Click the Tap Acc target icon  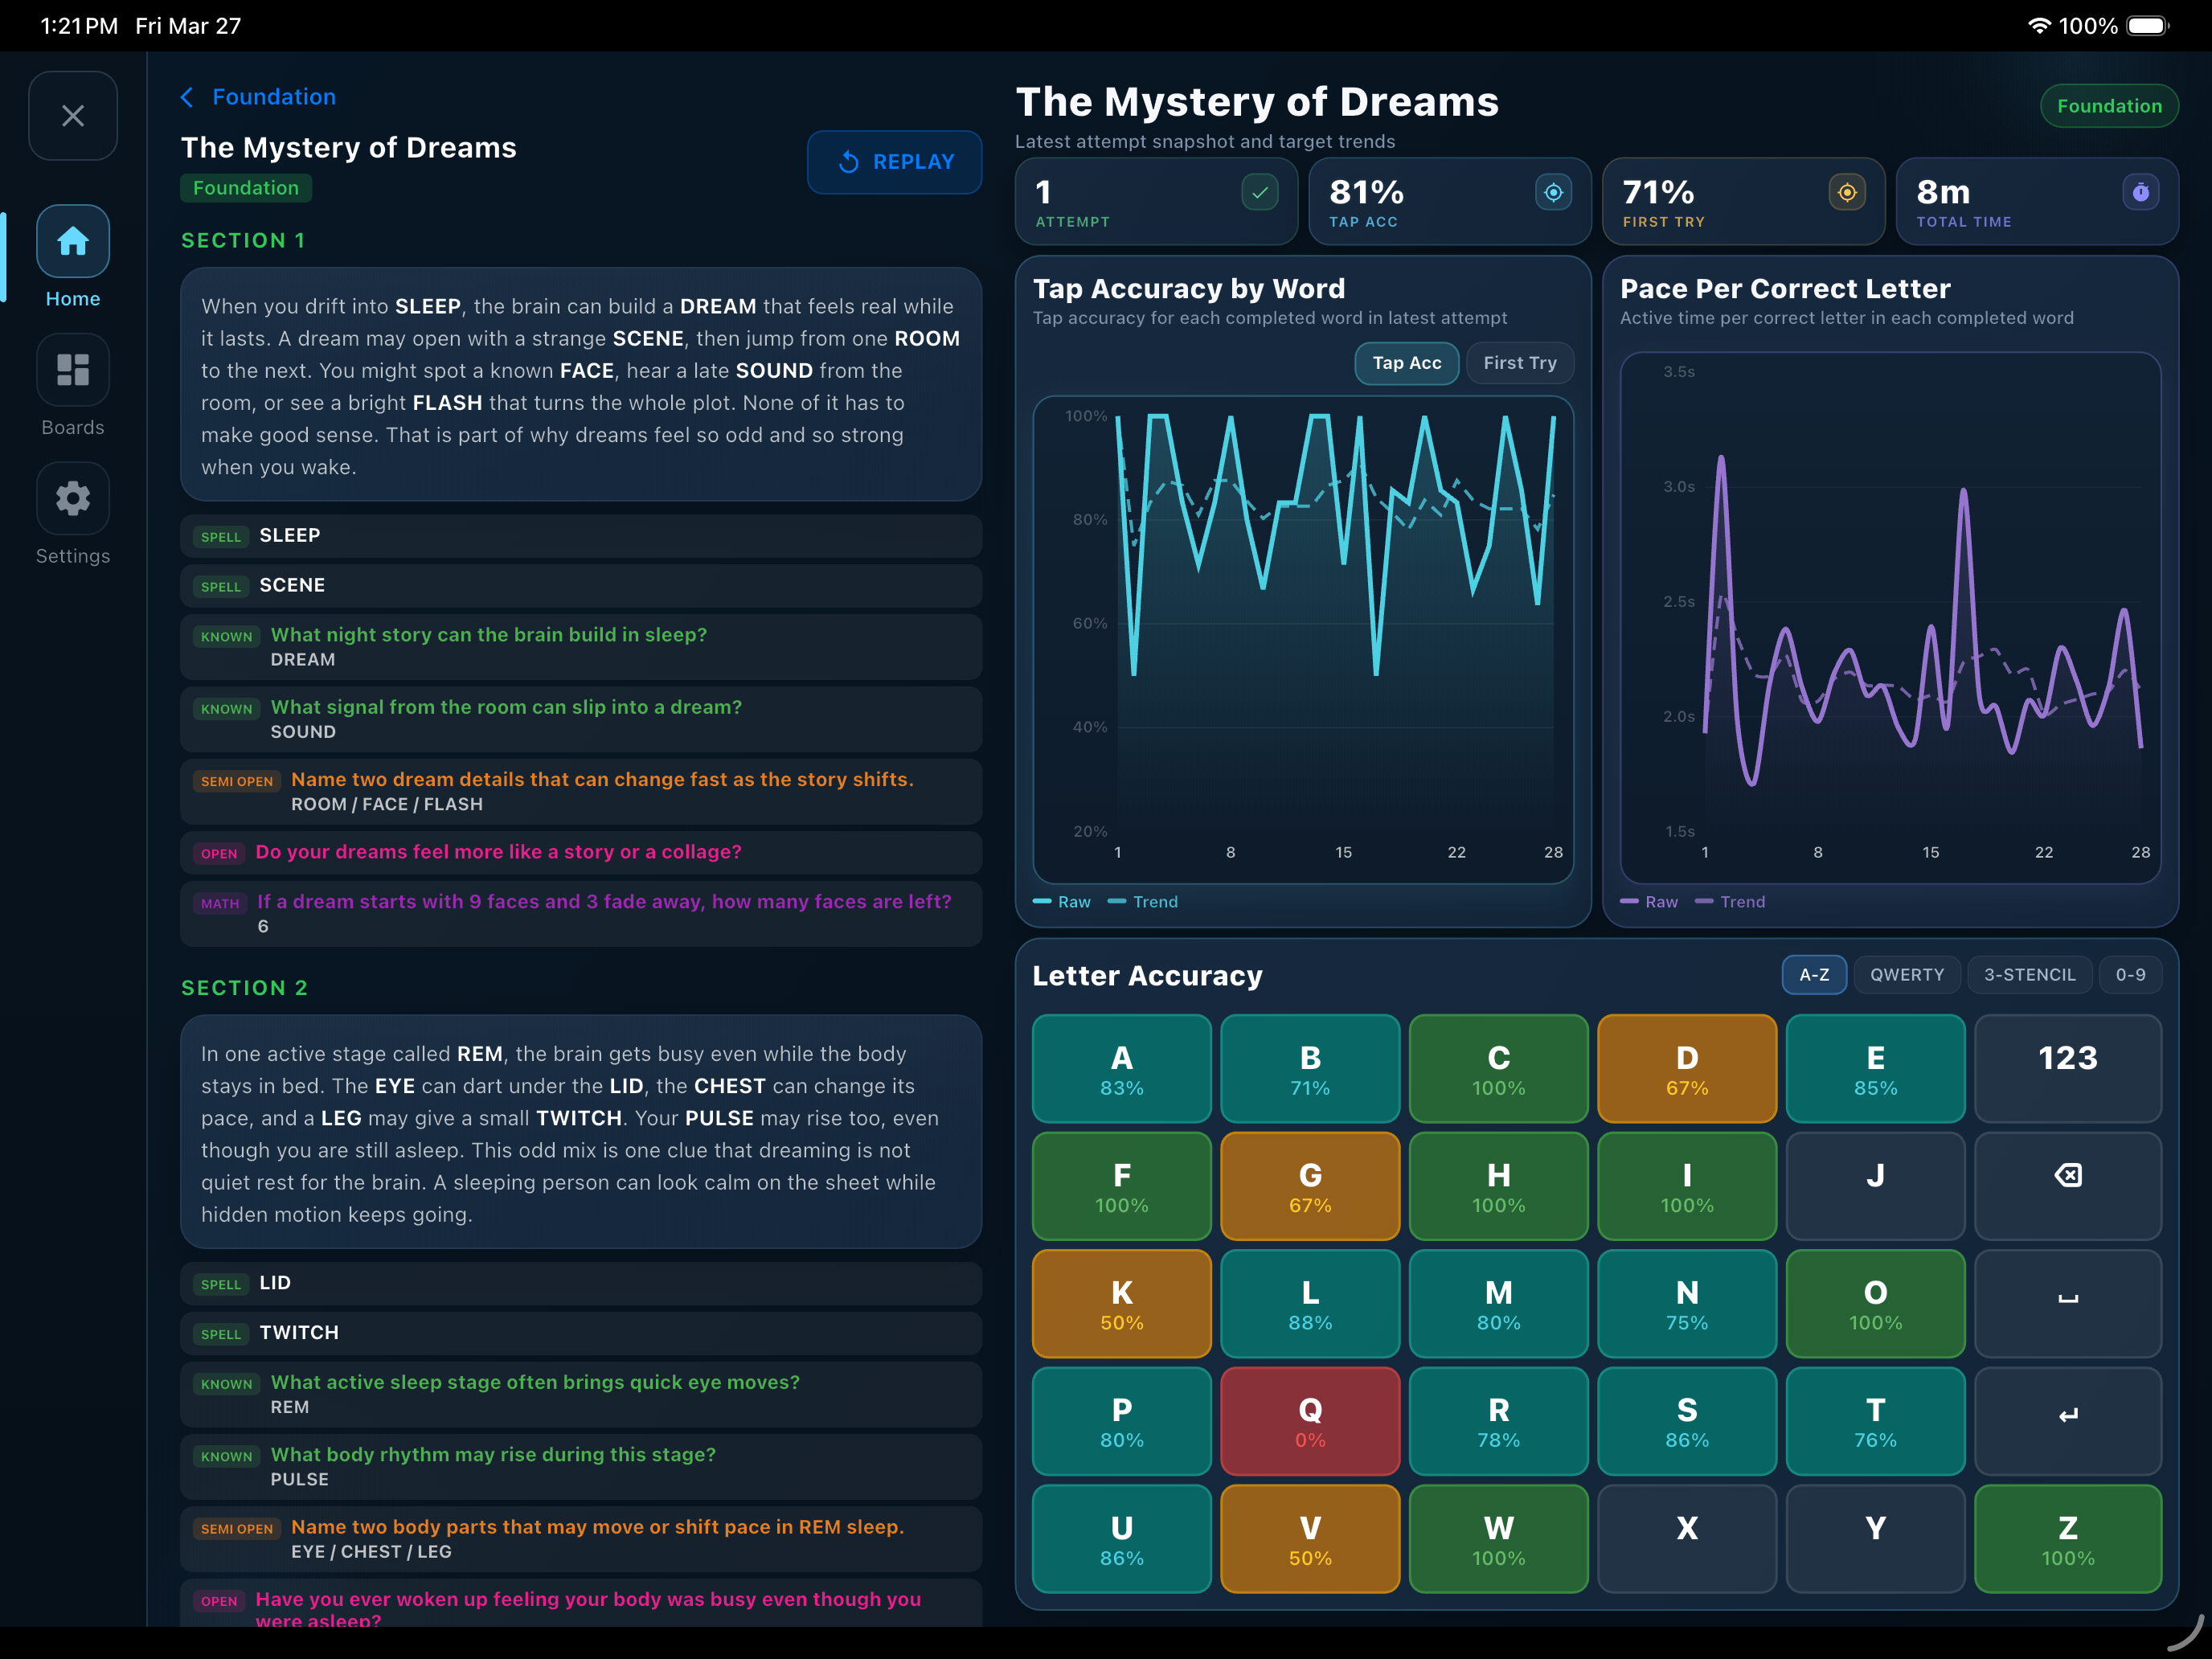[x=1553, y=192]
